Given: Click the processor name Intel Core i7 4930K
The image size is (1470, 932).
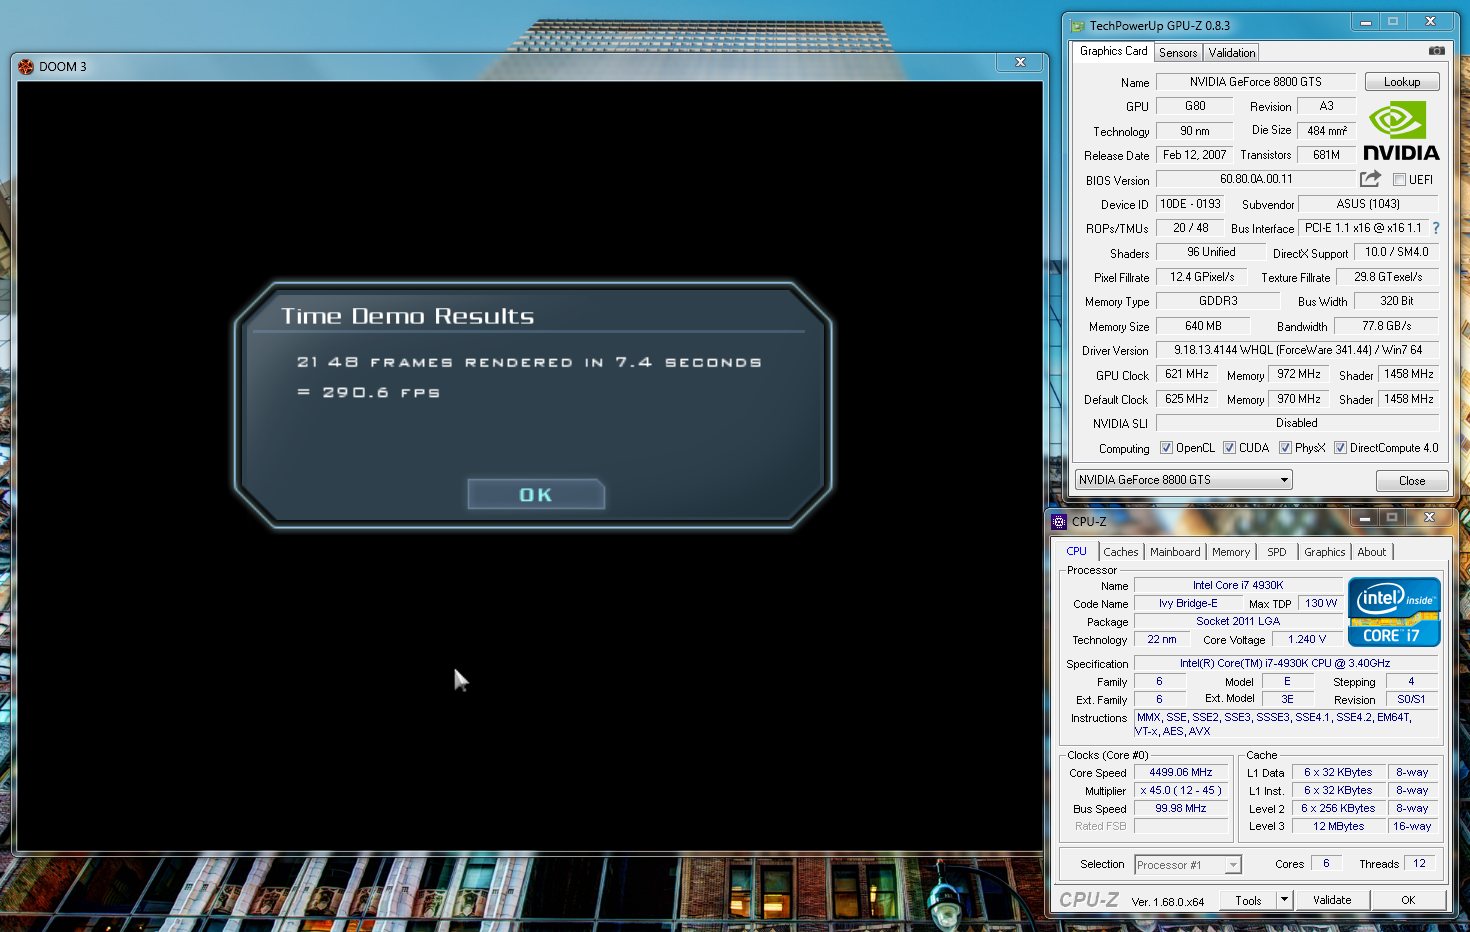Looking at the screenshot, I should coord(1238,585).
